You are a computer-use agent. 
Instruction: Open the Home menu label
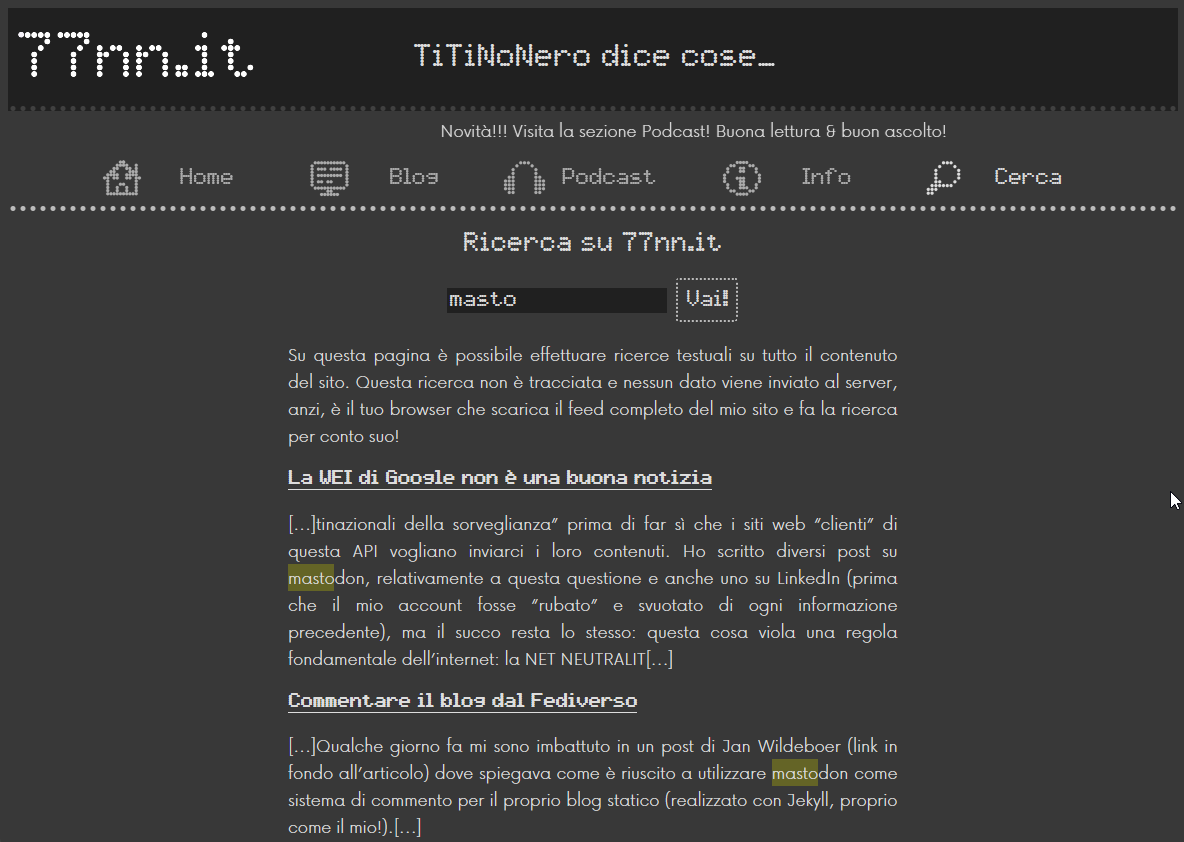point(206,177)
